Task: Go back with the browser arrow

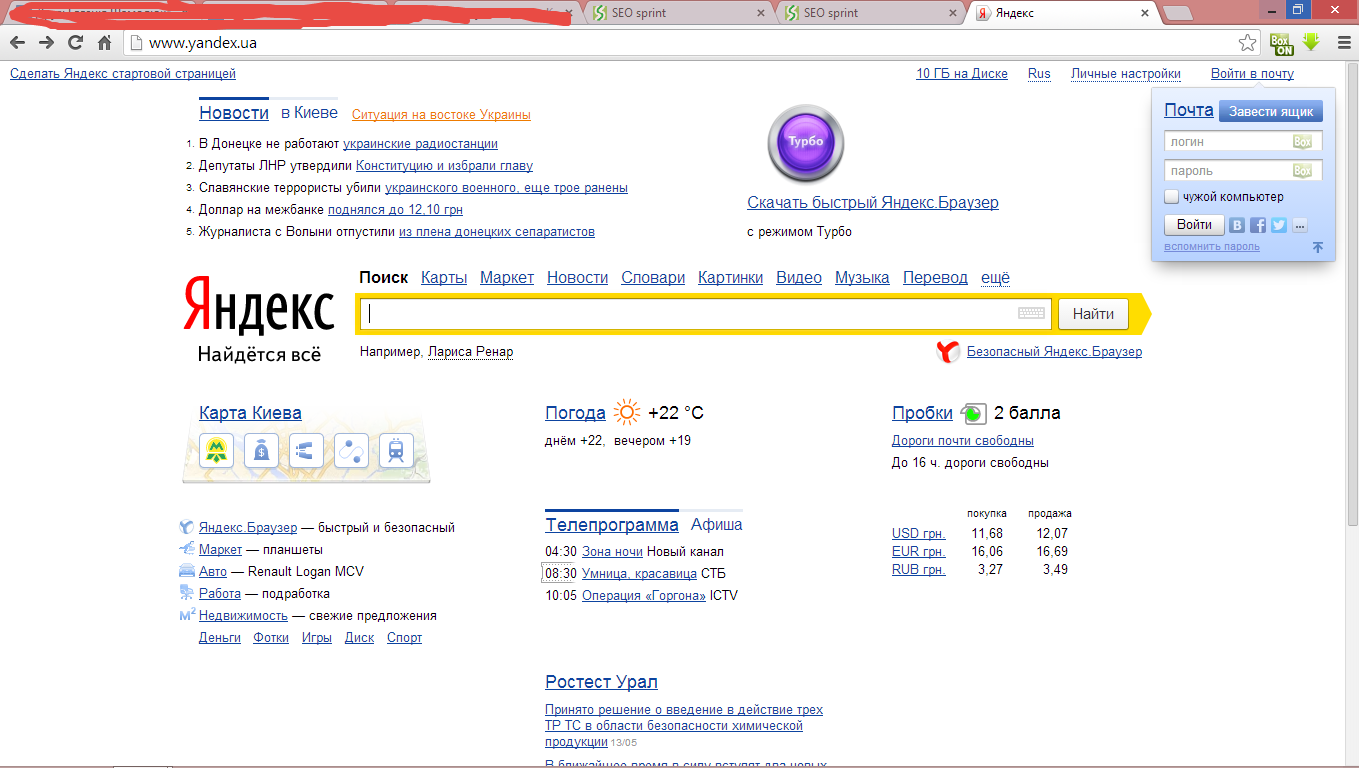Action: (x=18, y=42)
